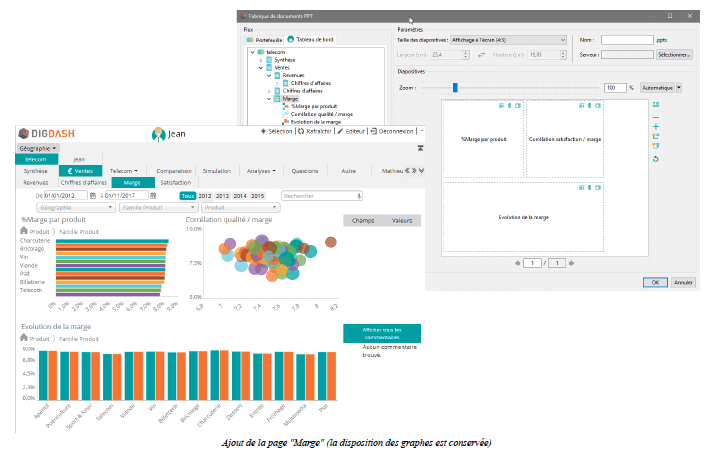Collapse the telecom tree node
This screenshot has height=459, width=704.
point(252,52)
